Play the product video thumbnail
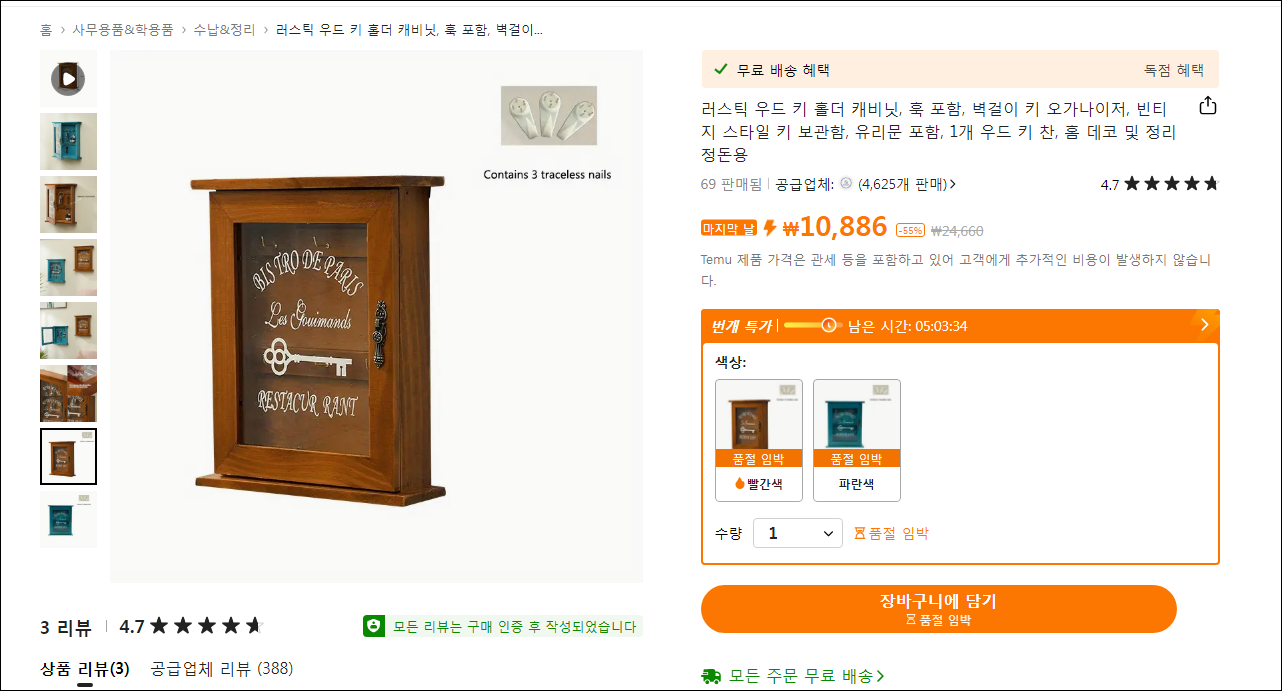1282x691 pixels. click(68, 78)
